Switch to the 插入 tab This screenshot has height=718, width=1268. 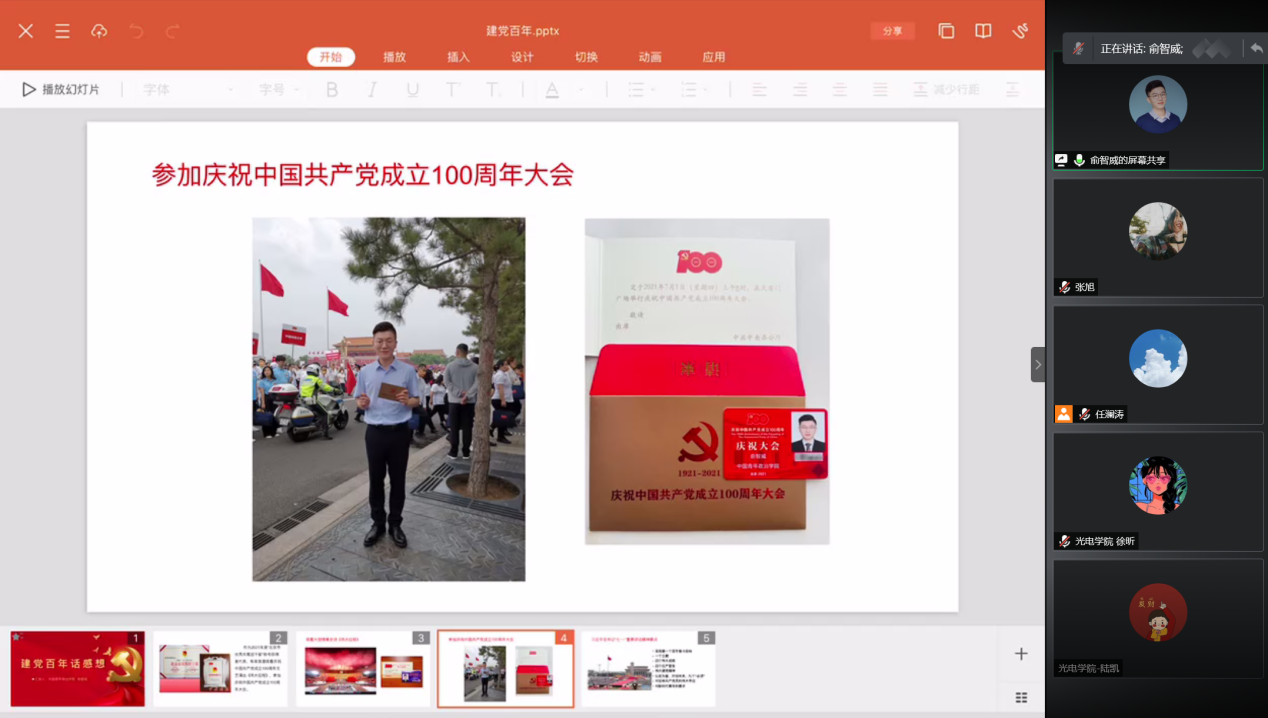coord(458,57)
